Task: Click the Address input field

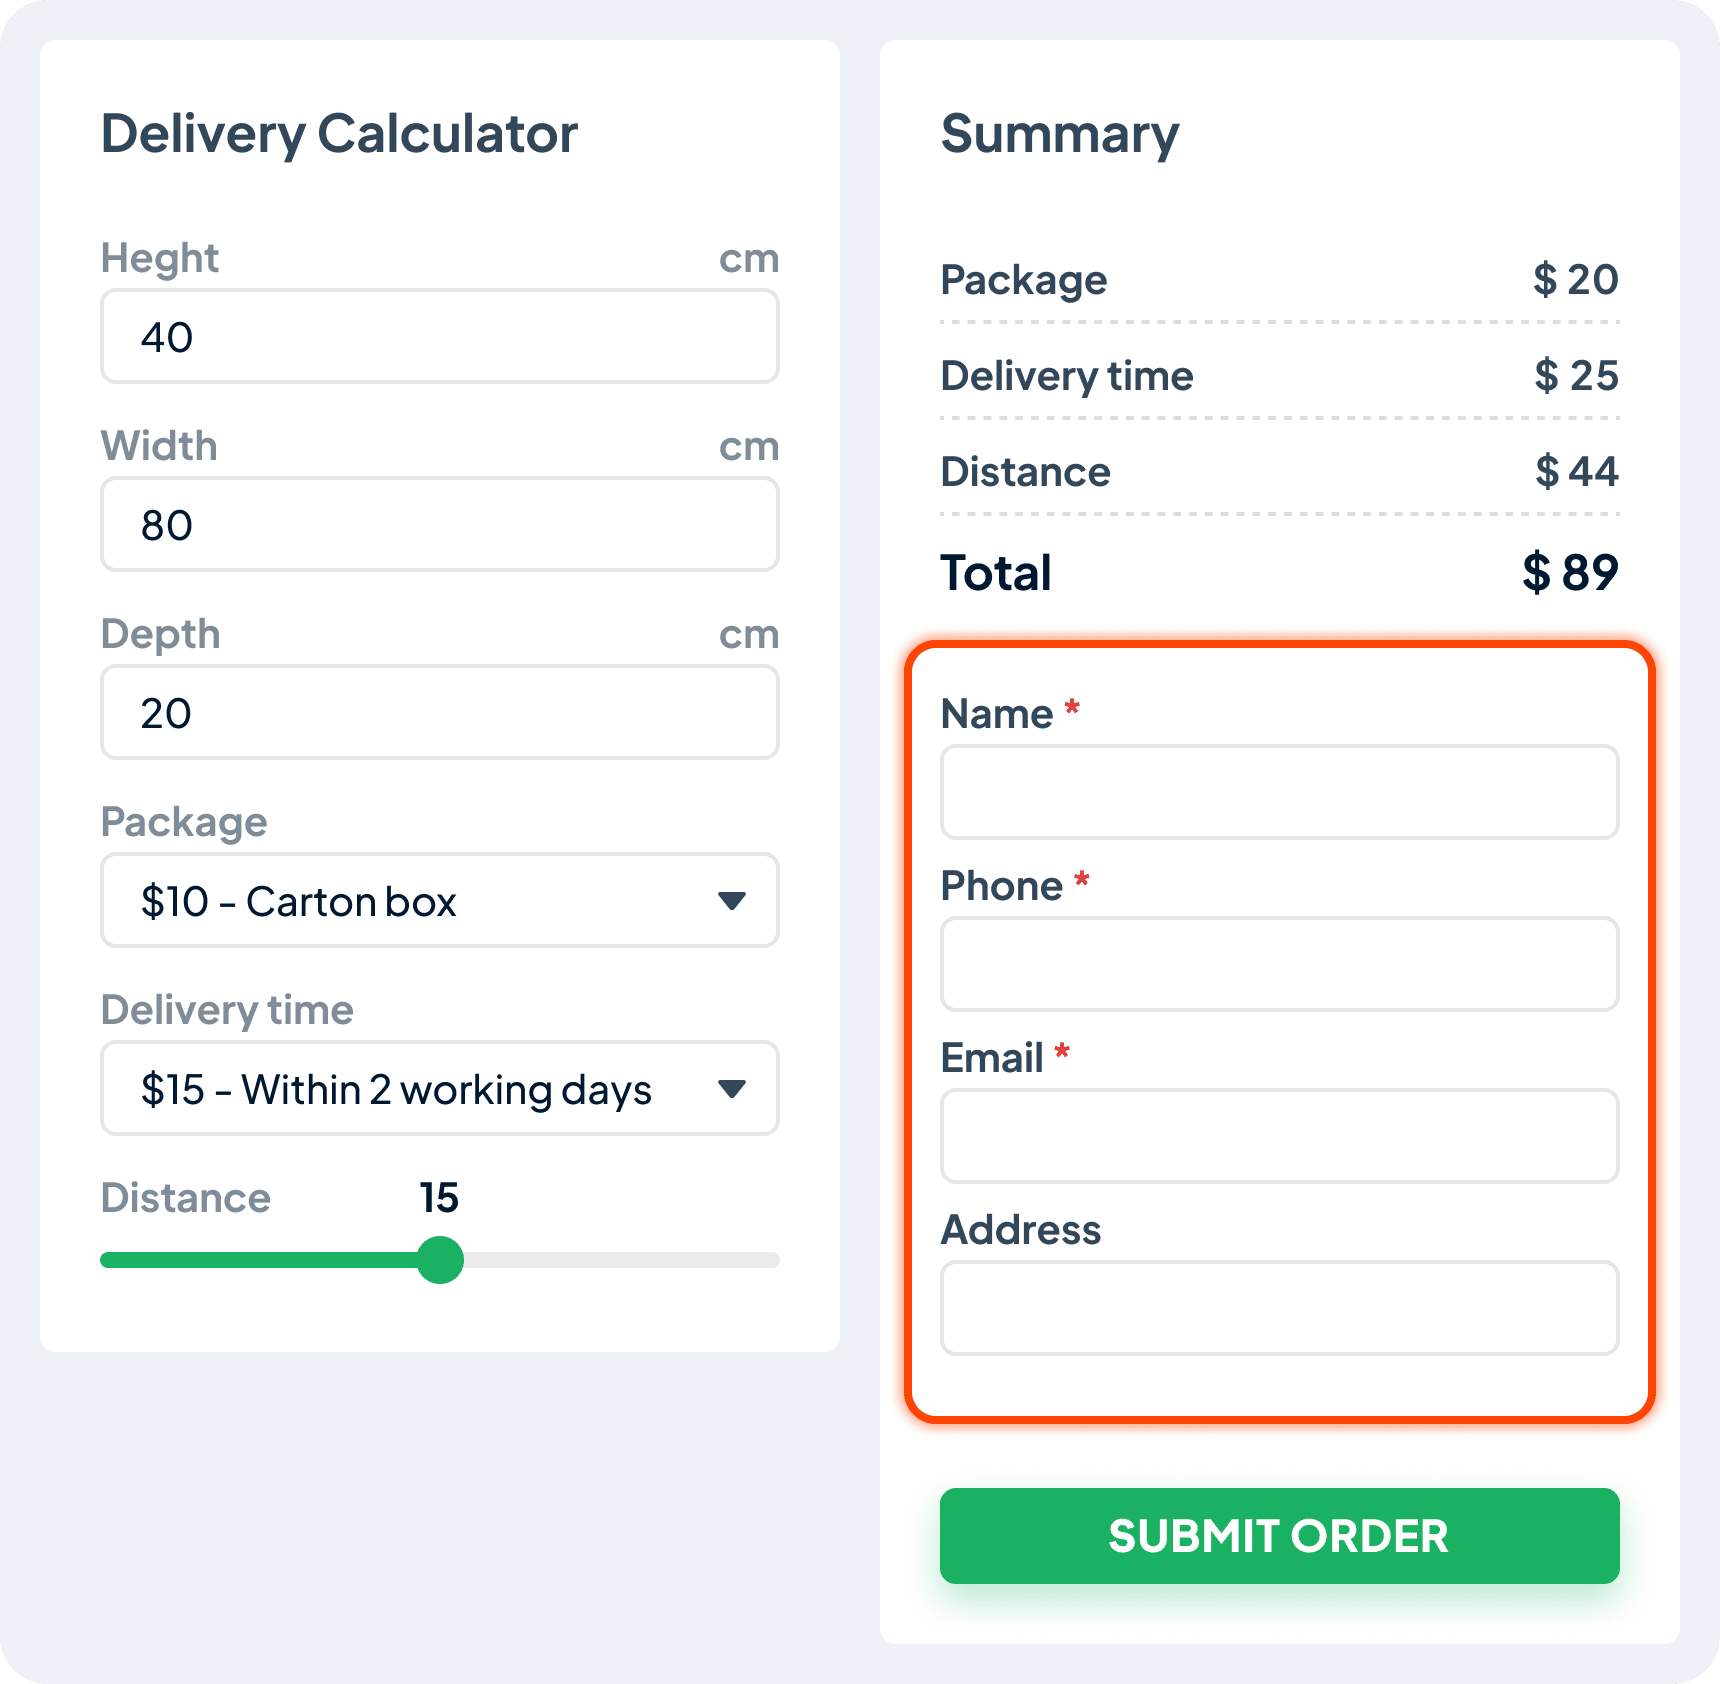Action: tap(1280, 1308)
